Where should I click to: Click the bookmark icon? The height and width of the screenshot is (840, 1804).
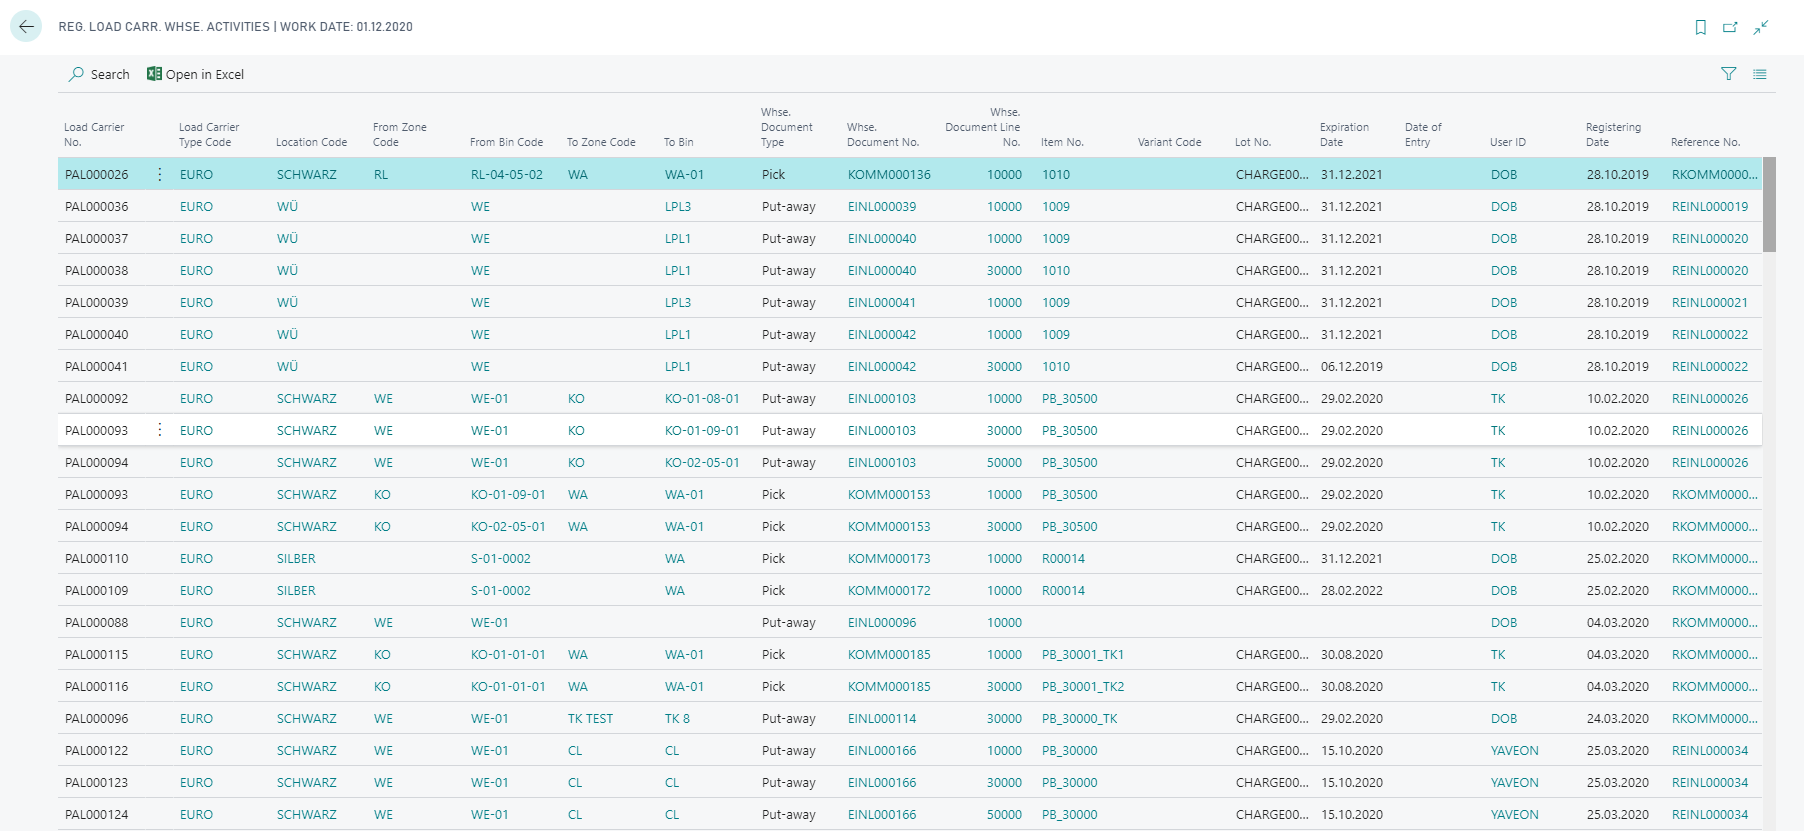pyautogui.click(x=1700, y=27)
